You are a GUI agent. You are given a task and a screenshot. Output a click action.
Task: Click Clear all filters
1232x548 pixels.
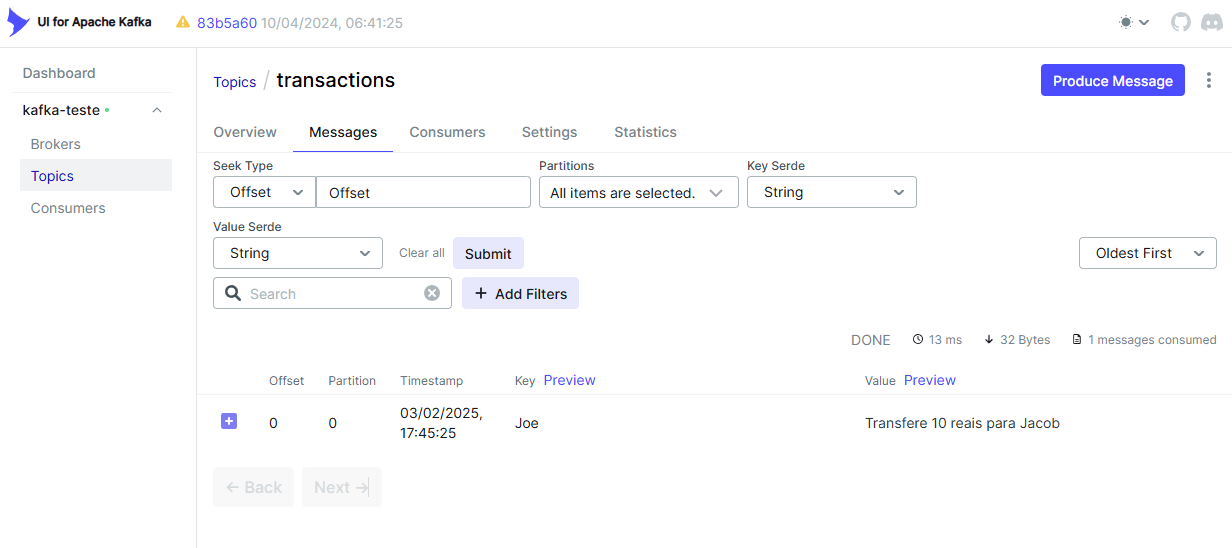click(422, 253)
